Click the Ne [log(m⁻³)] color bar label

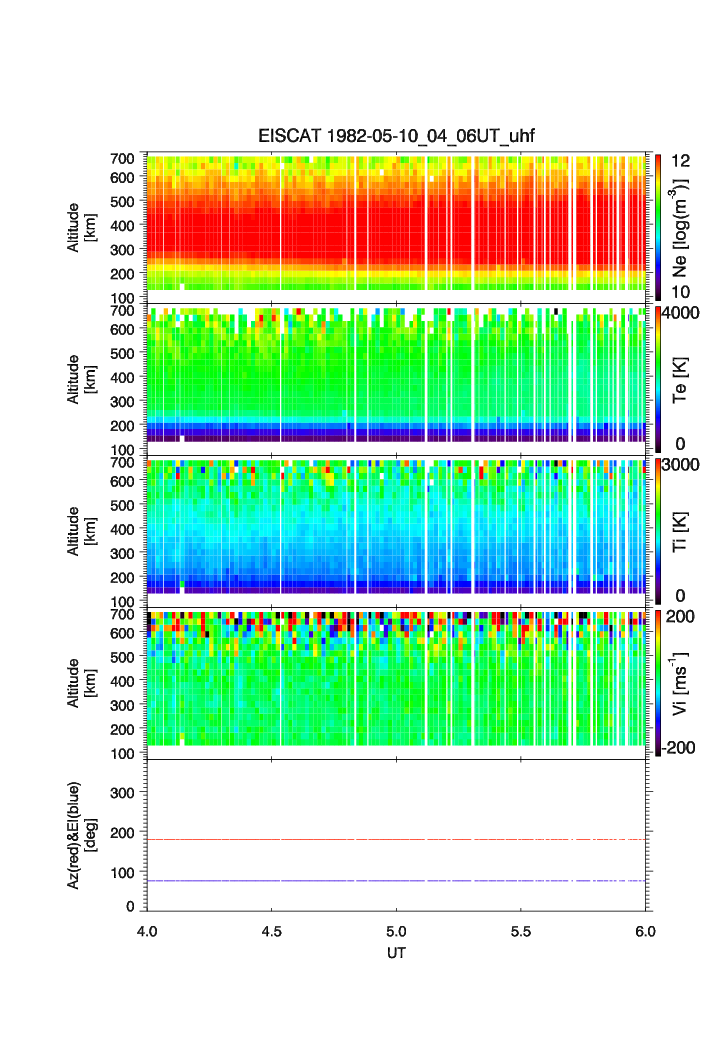(679, 228)
